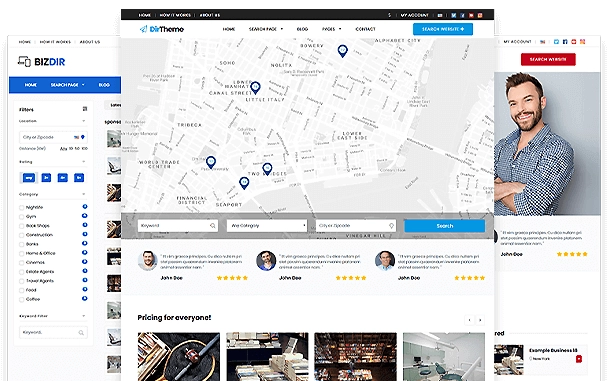Click the DirTheme logo
Image resolution: width=612 pixels, height=381 pixels.
pos(162,29)
